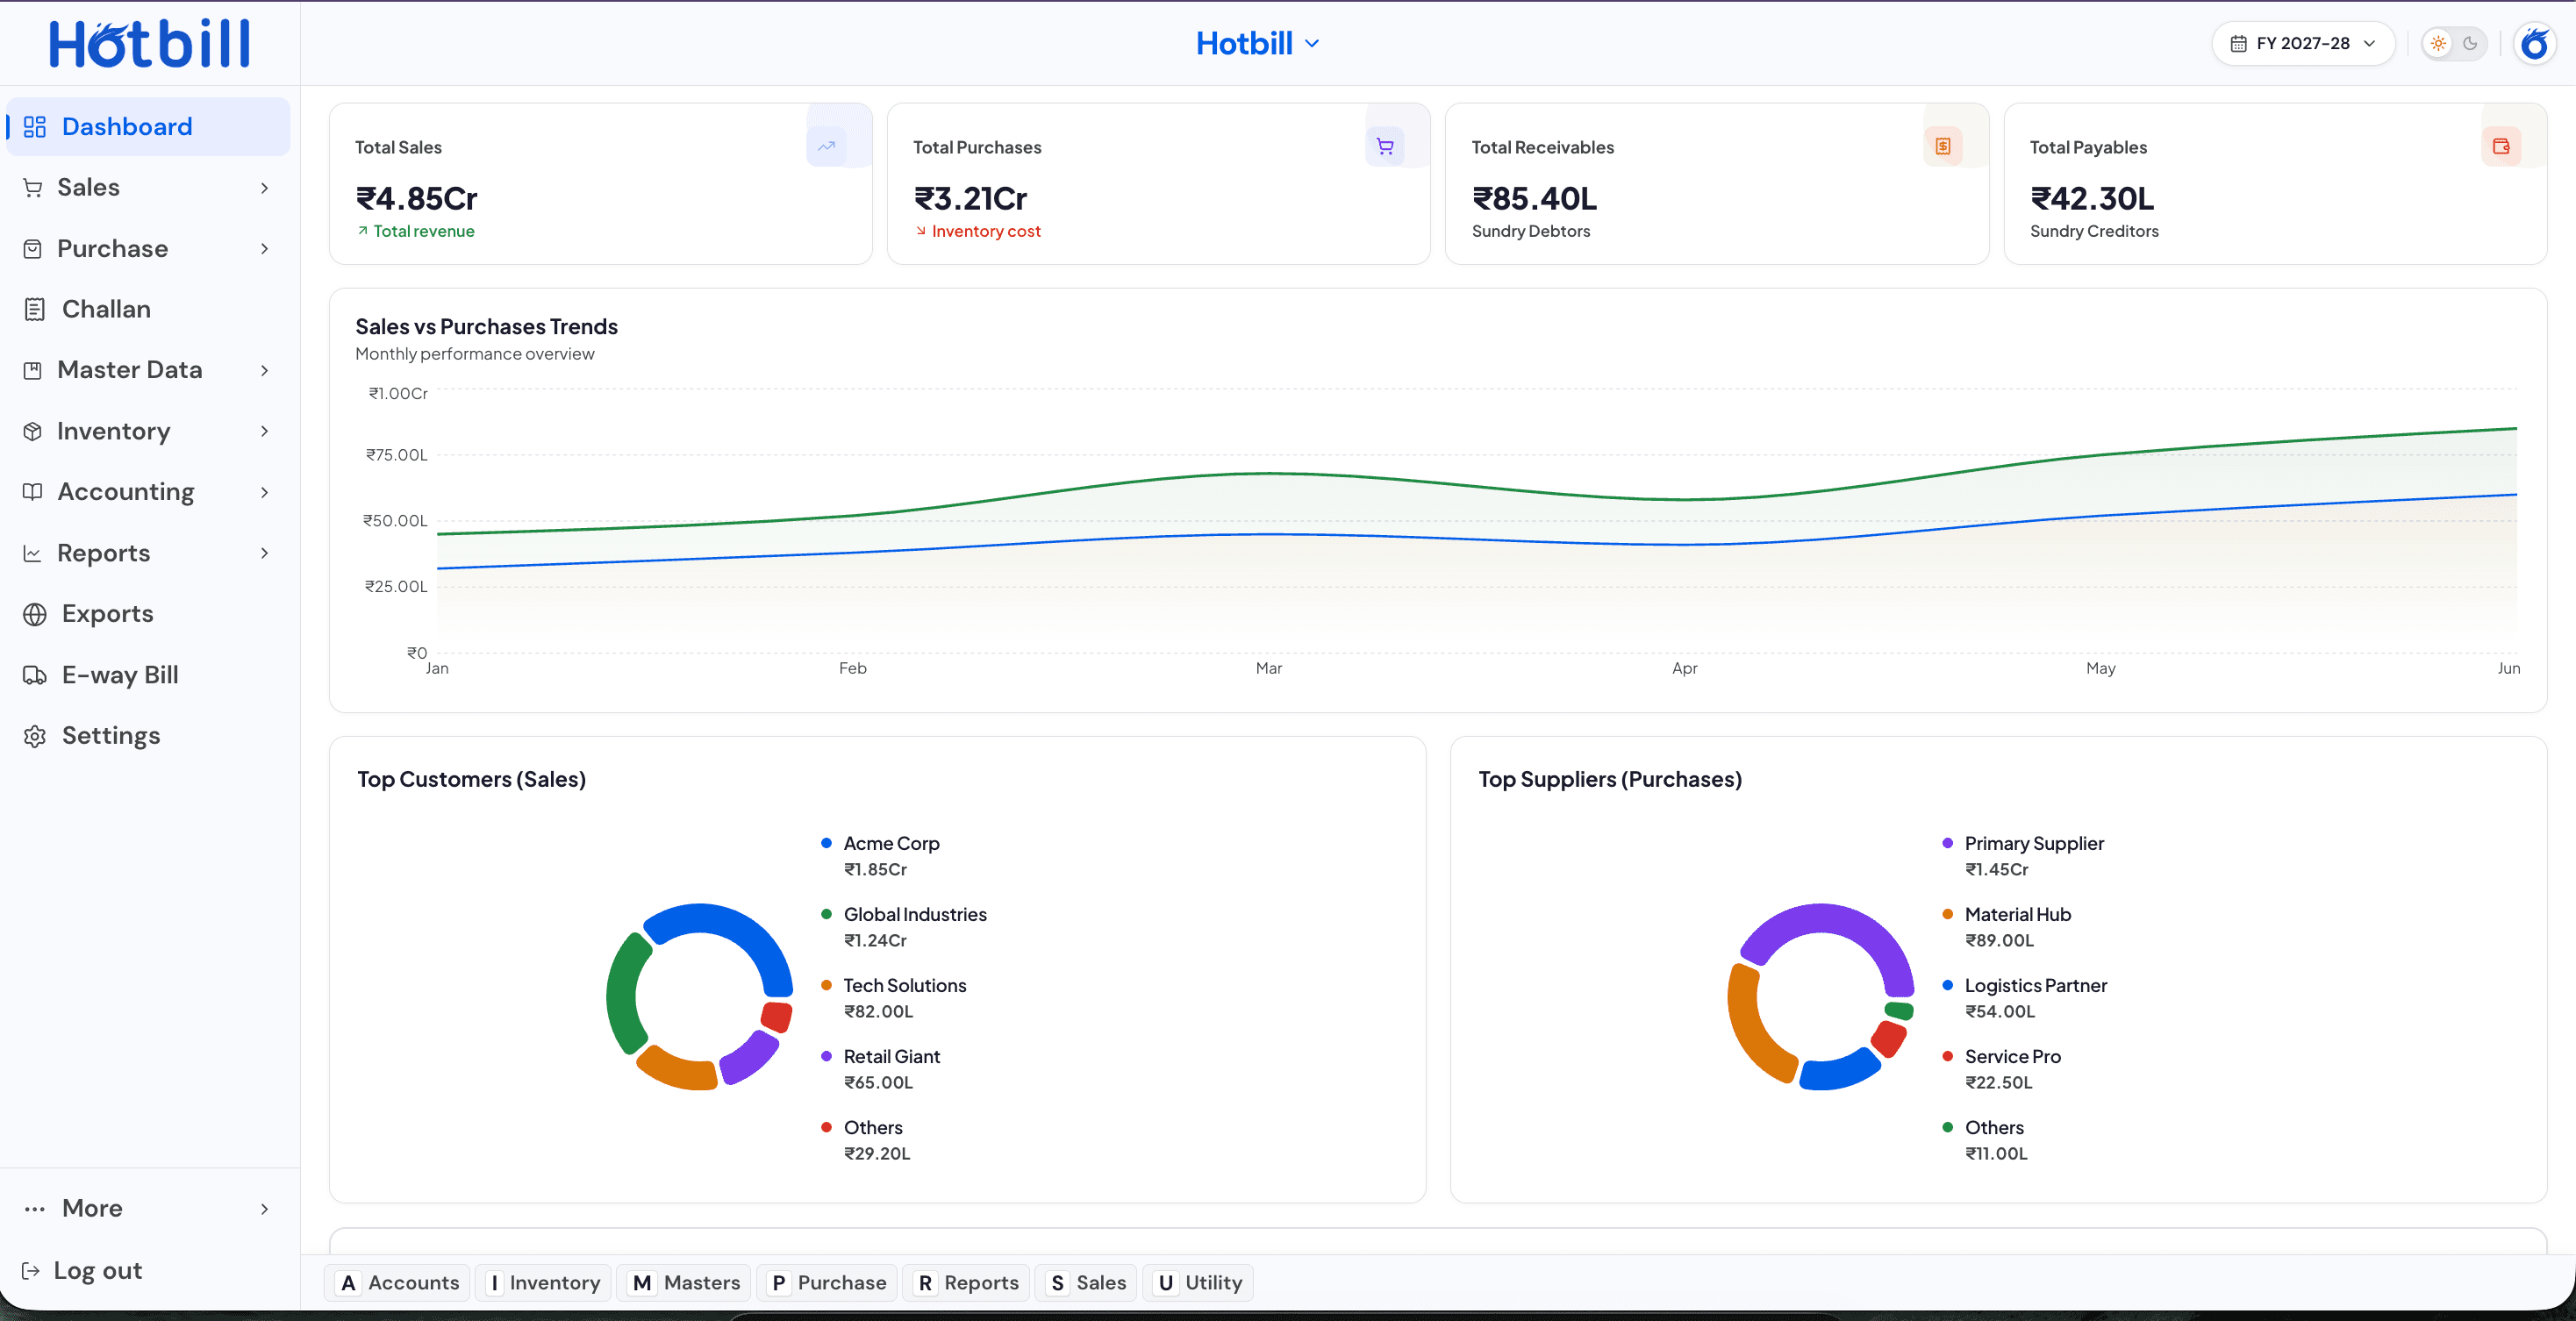
Task: Click the Challan document icon
Action: coord(35,310)
